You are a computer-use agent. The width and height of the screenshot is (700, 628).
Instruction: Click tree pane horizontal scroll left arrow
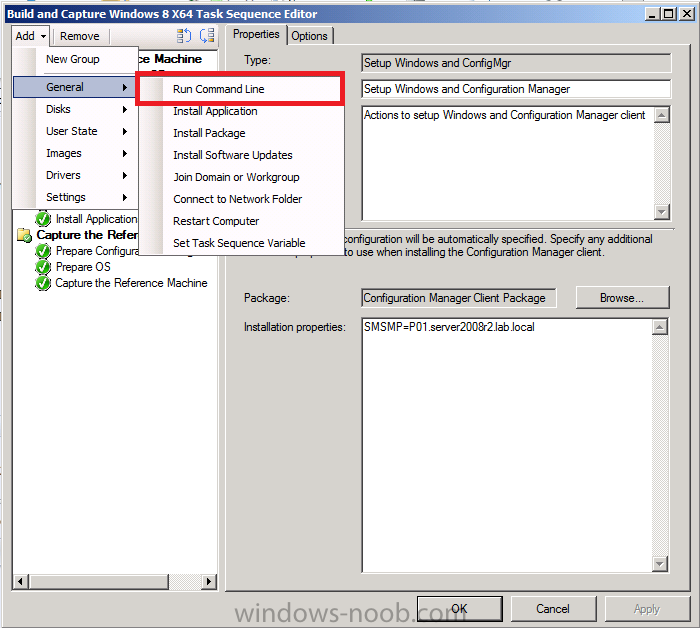21,582
